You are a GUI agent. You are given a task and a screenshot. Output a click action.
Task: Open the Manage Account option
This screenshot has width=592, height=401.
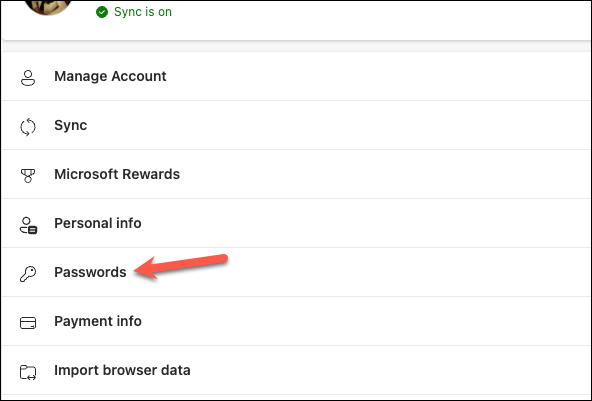[296, 76]
